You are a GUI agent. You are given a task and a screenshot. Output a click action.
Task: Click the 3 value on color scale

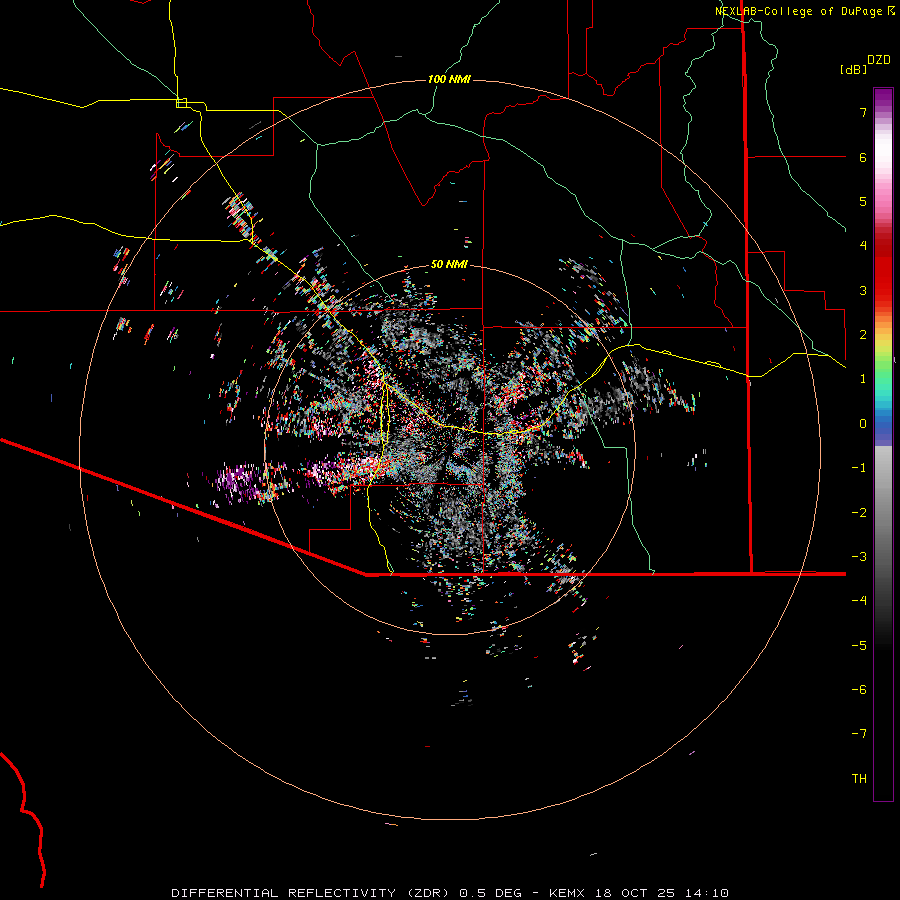point(863,290)
